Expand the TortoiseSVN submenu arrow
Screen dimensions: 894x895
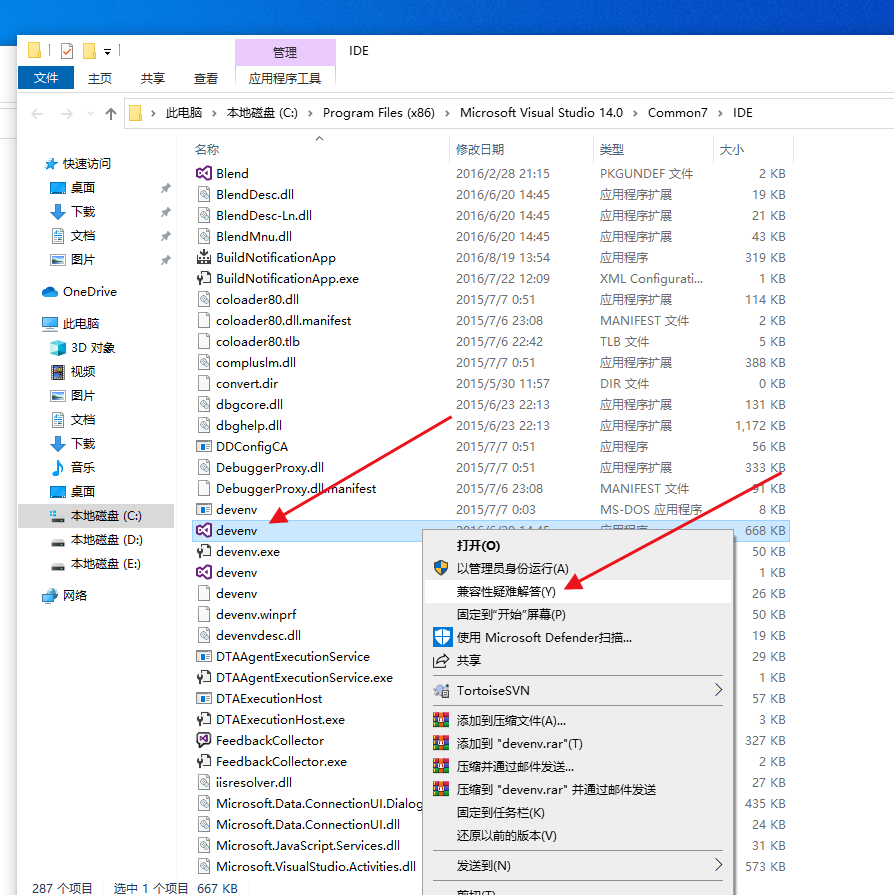pos(718,690)
